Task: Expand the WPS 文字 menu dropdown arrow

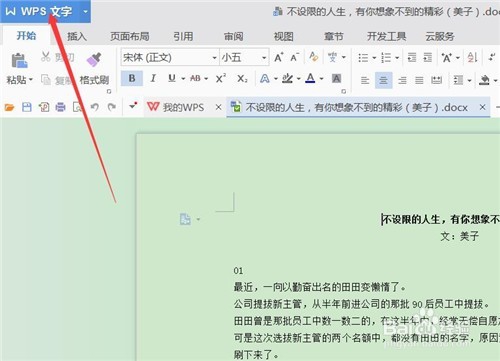Action: (x=85, y=11)
